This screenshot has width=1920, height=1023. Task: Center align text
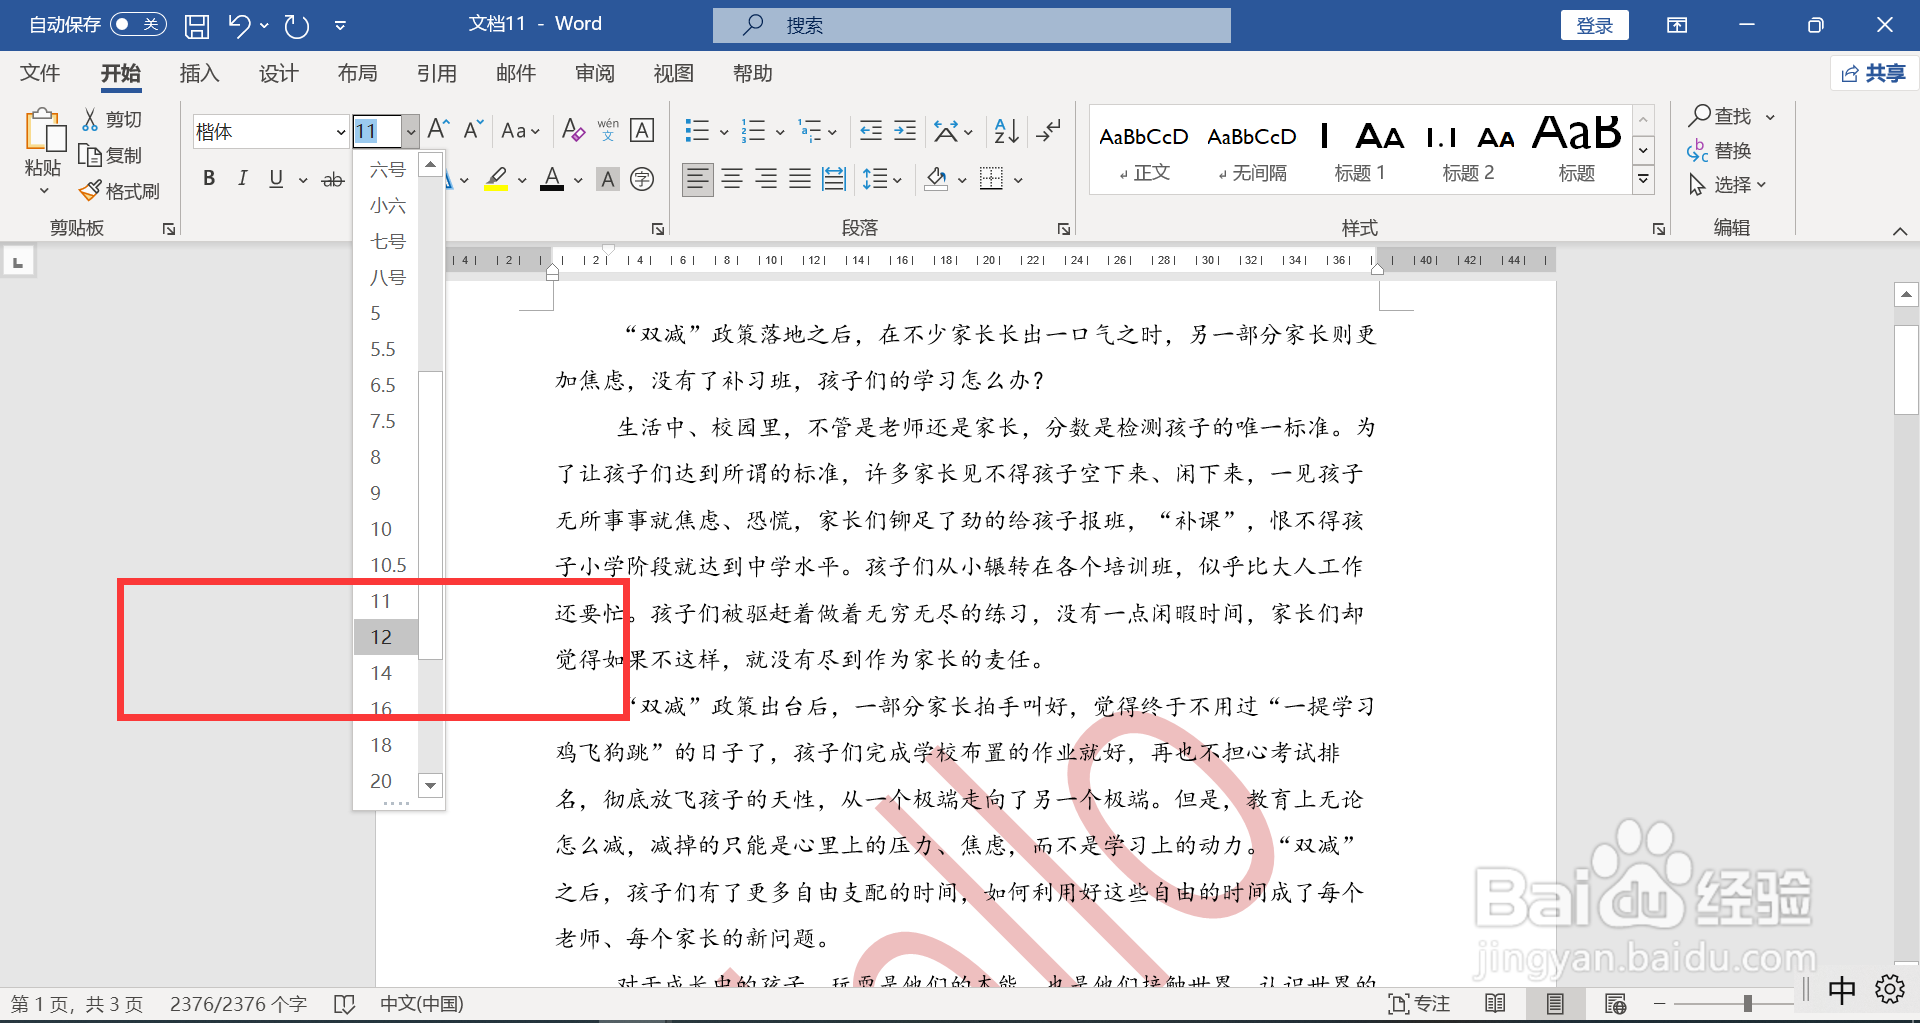pos(732,179)
